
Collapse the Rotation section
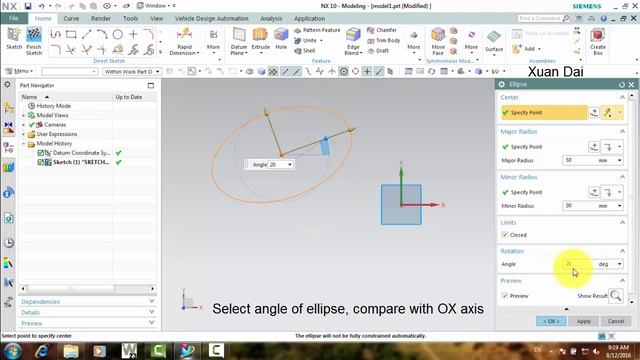point(622,251)
